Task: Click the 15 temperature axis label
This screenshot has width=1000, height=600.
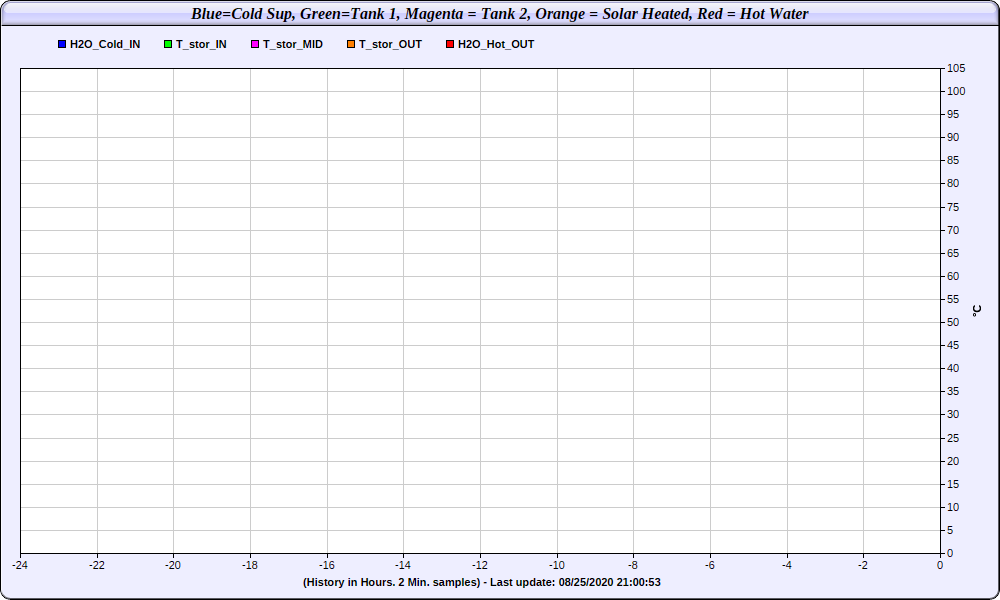Action: (953, 484)
